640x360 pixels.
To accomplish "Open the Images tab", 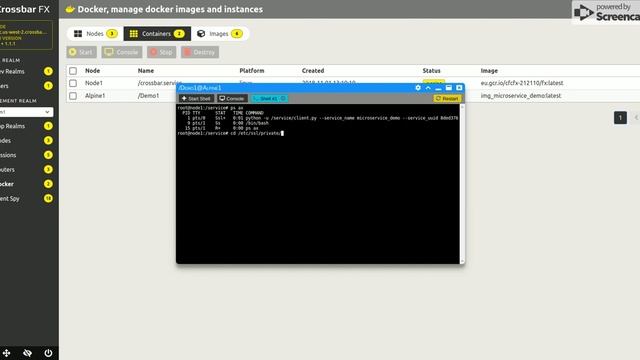I will tap(220, 33).
